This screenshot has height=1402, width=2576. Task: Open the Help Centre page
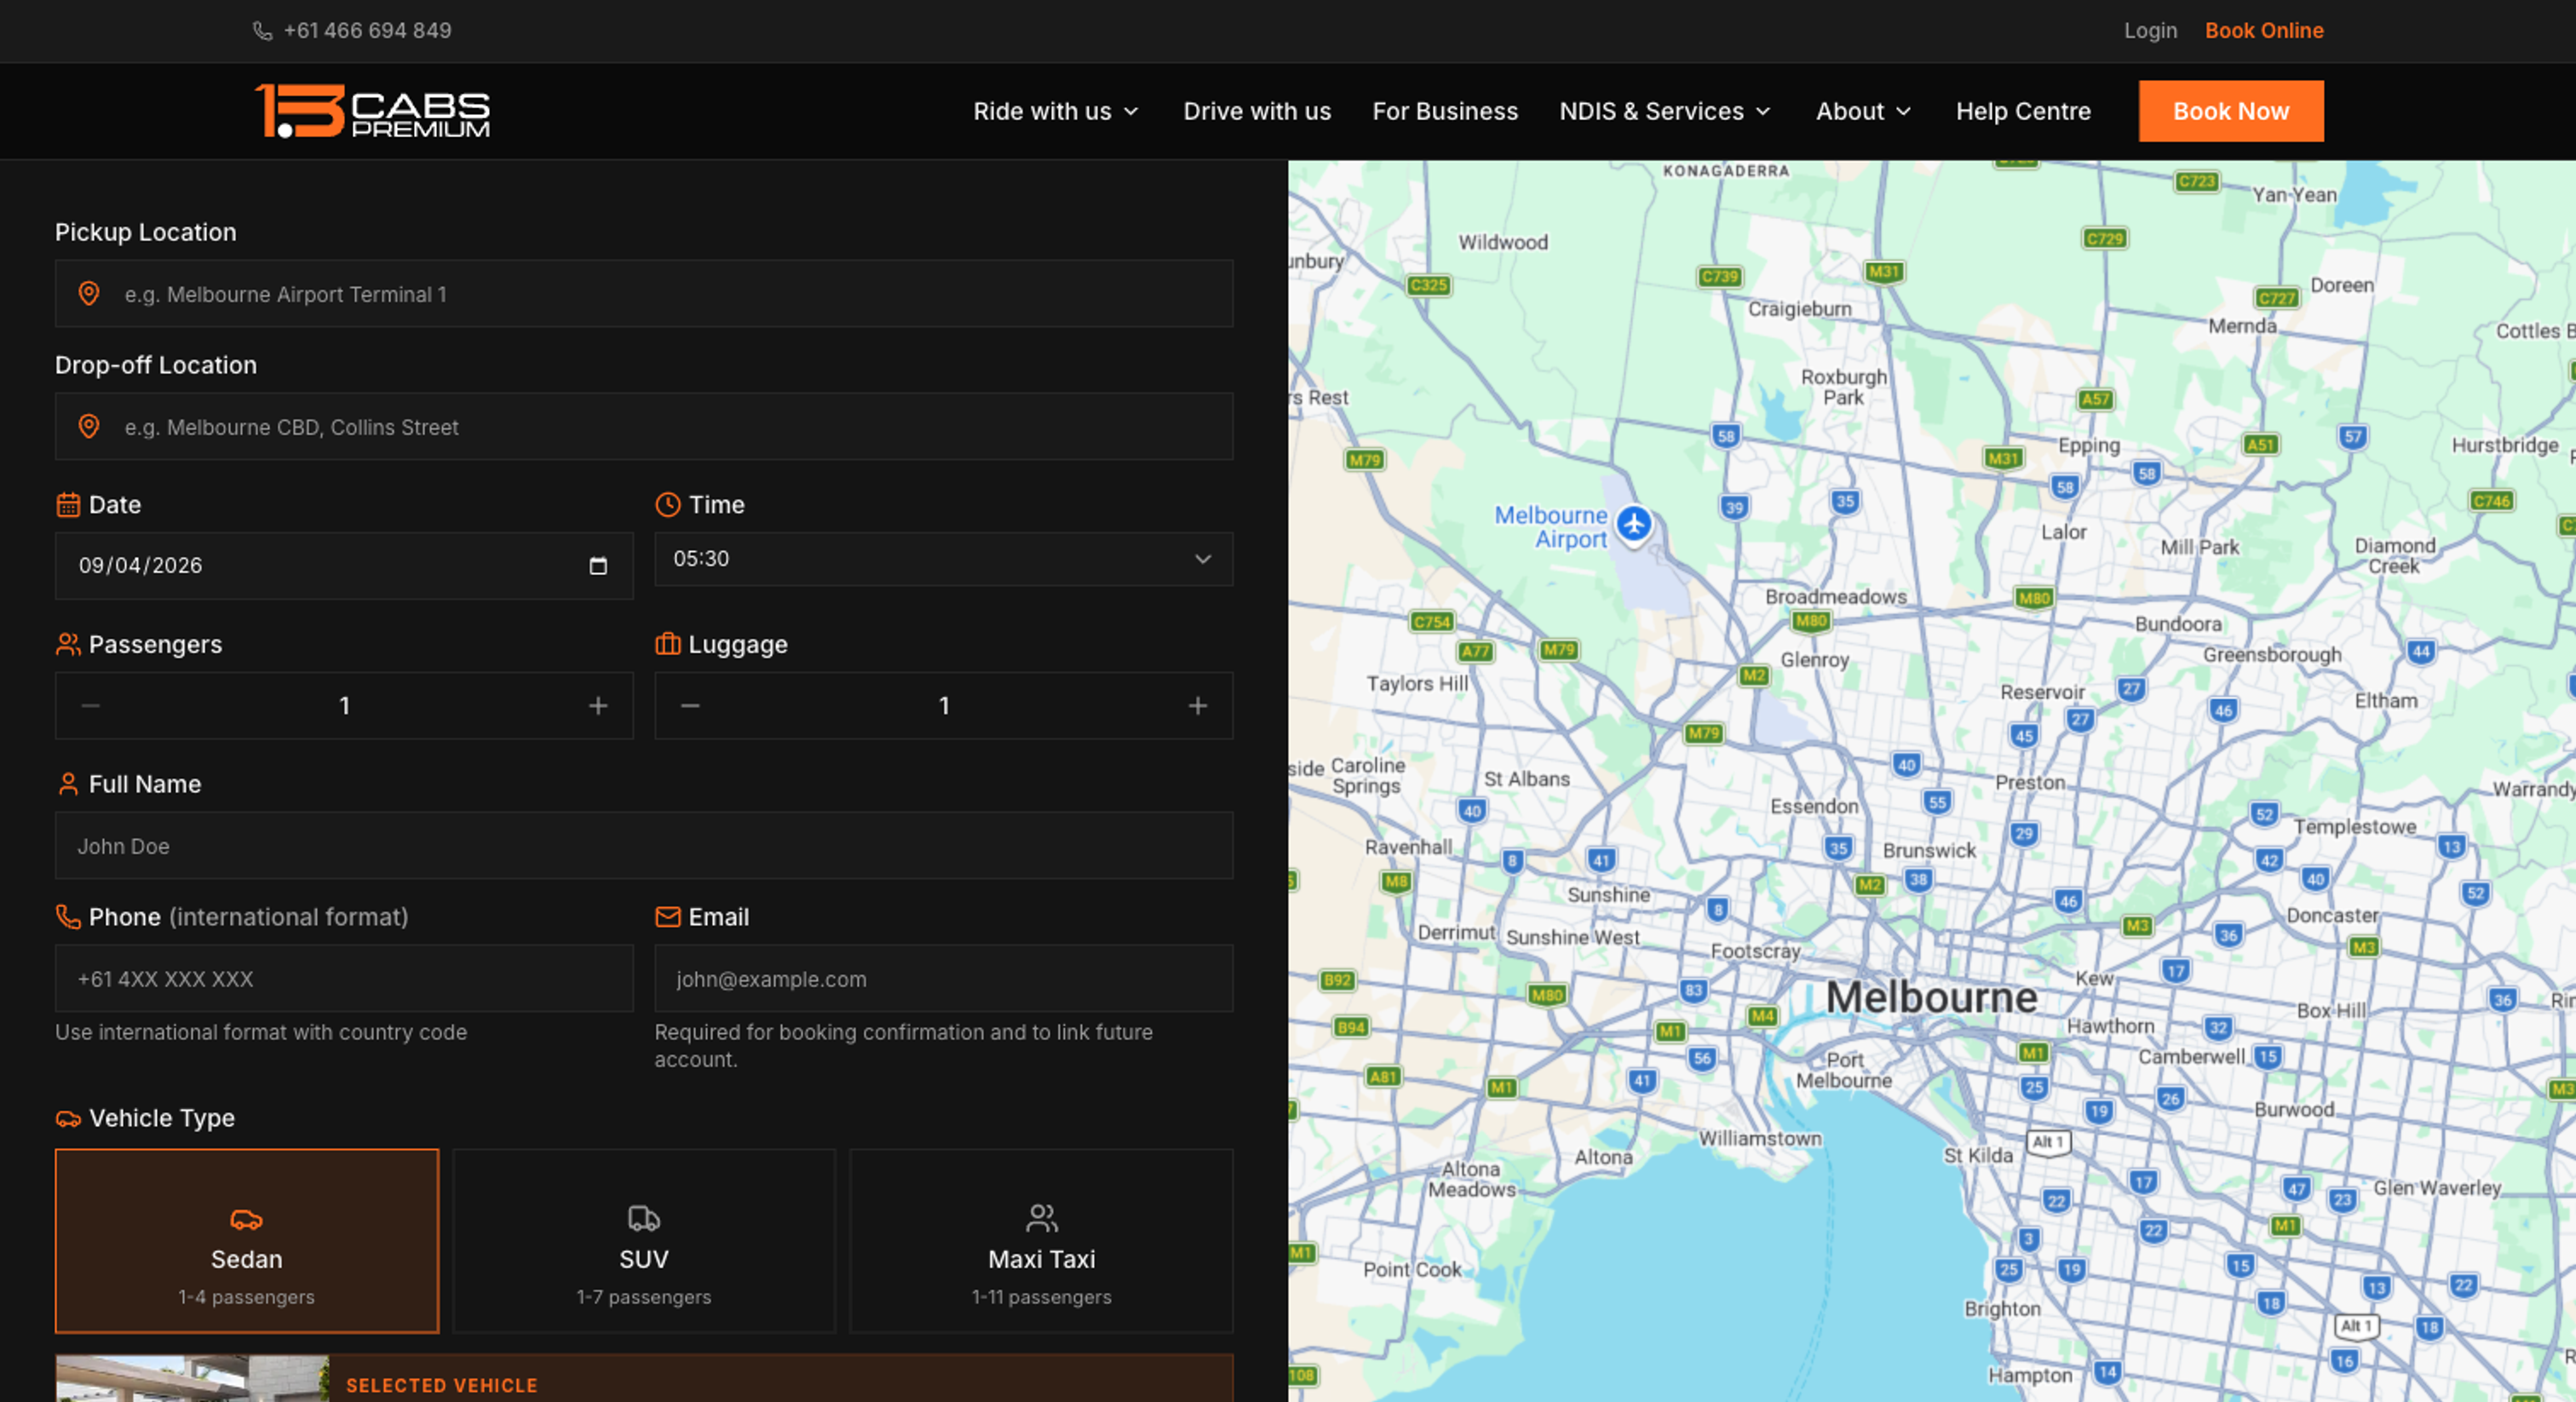[x=2023, y=111]
